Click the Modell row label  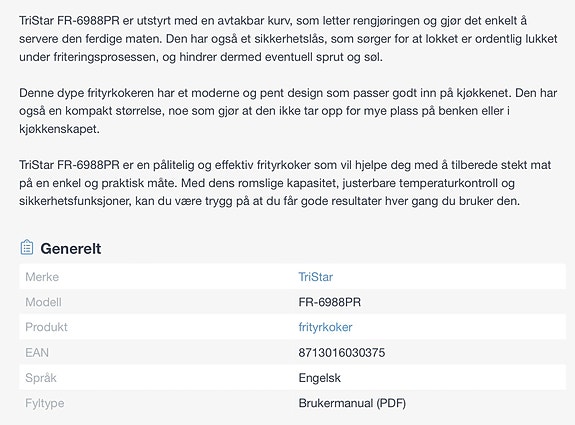(x=43, y=302)
